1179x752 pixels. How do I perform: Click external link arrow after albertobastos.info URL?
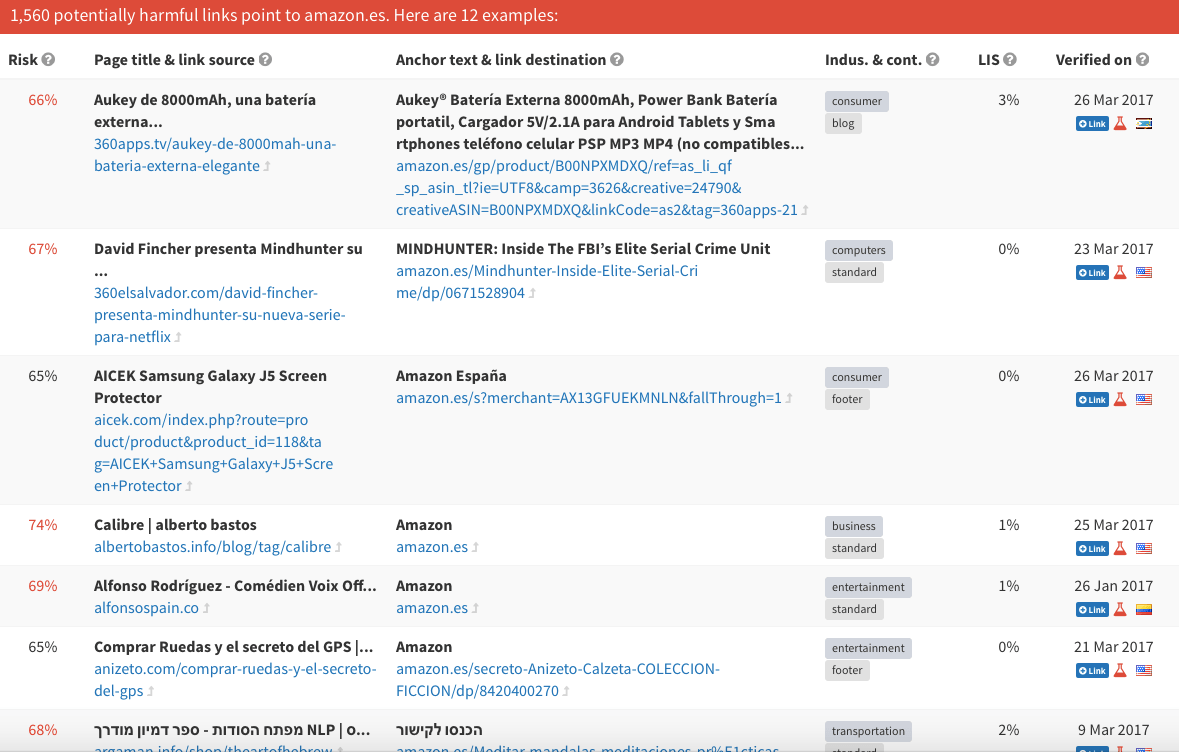pyautogui.click(x=338, y=548)
